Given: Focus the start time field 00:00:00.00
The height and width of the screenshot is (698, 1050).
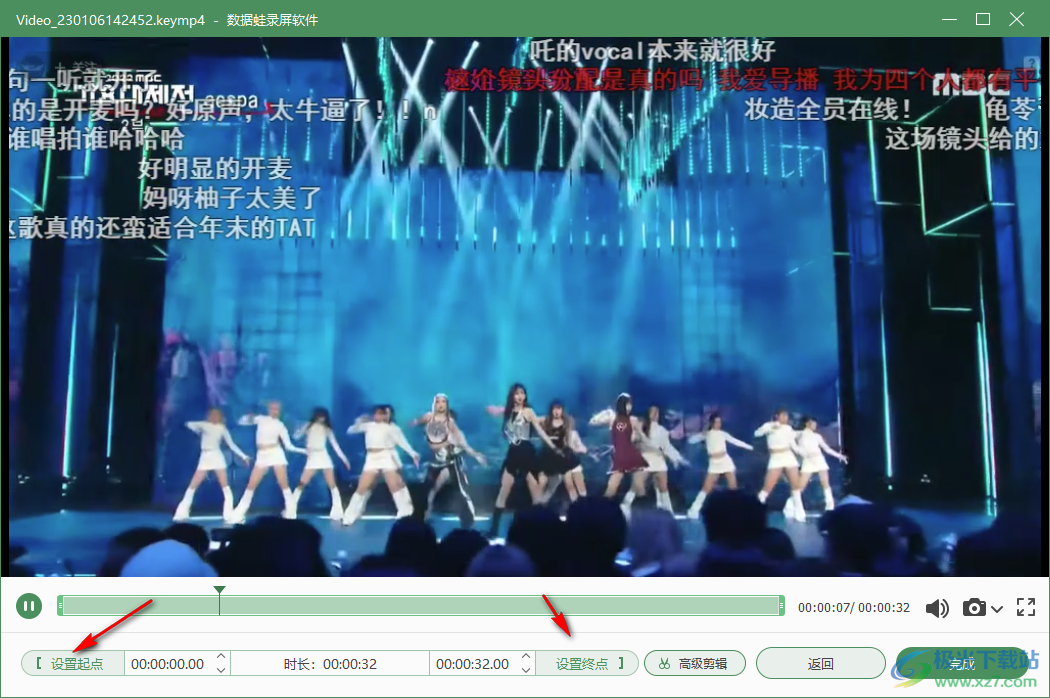Looking at the screenshot, I should (168, 664).
